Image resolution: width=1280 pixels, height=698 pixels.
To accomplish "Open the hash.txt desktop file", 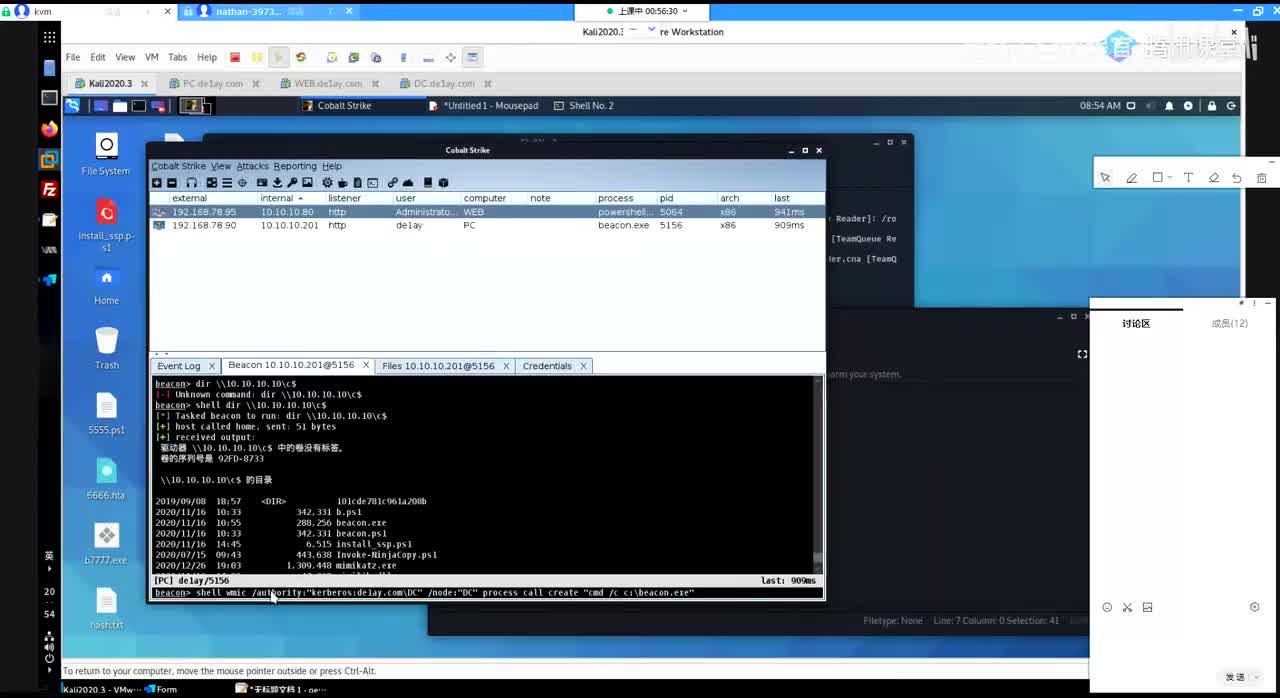I will 106,608.
